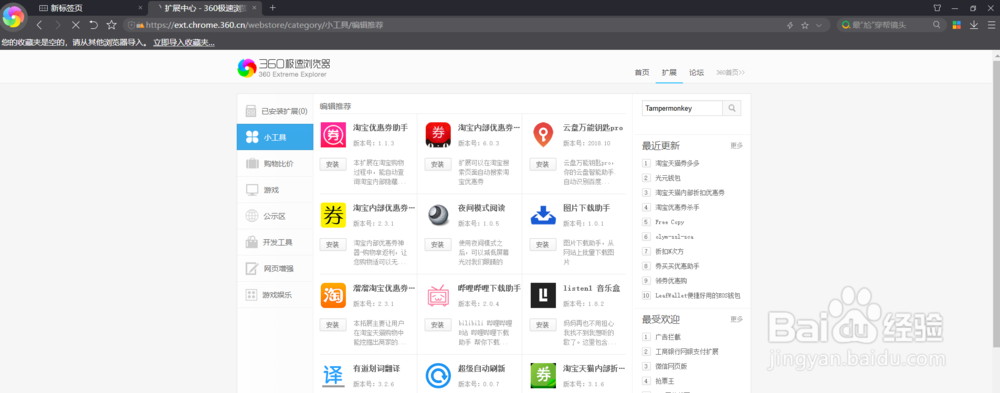Open 论坛 in site navigation
The width and height of the screenshot is (1000, 393).
click(x=696, y=72)
